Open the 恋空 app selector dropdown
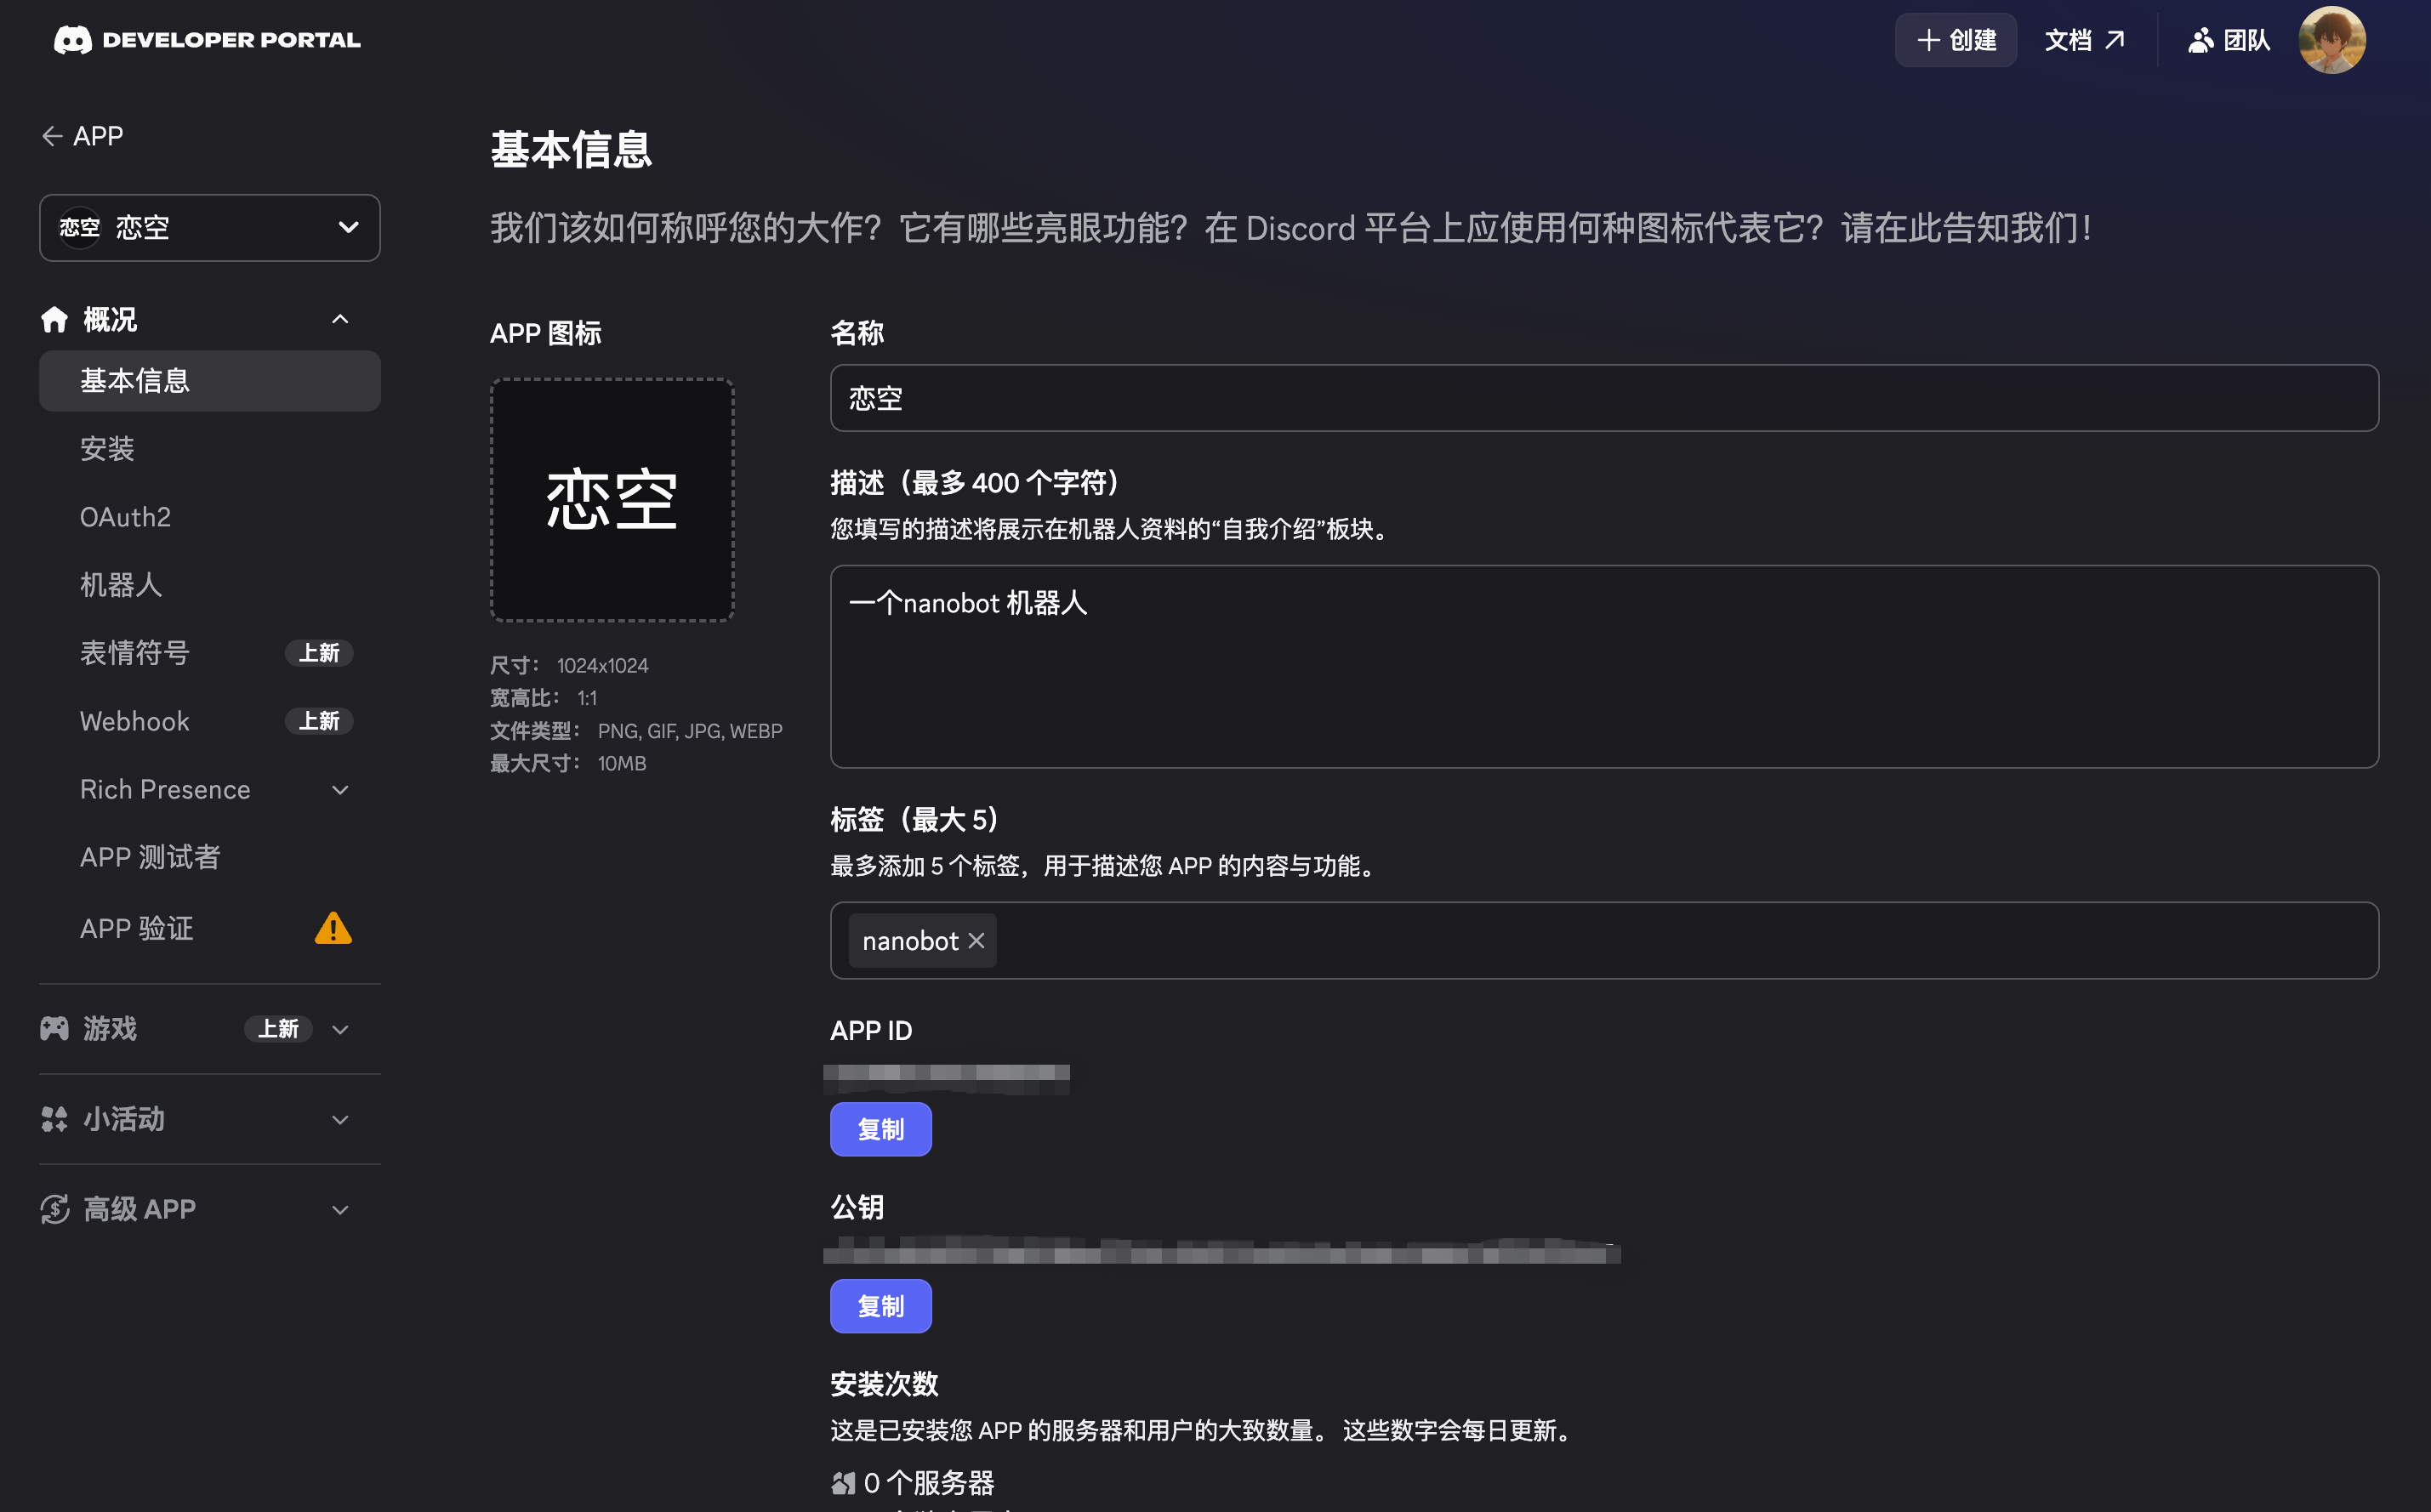 click(210, 228)
